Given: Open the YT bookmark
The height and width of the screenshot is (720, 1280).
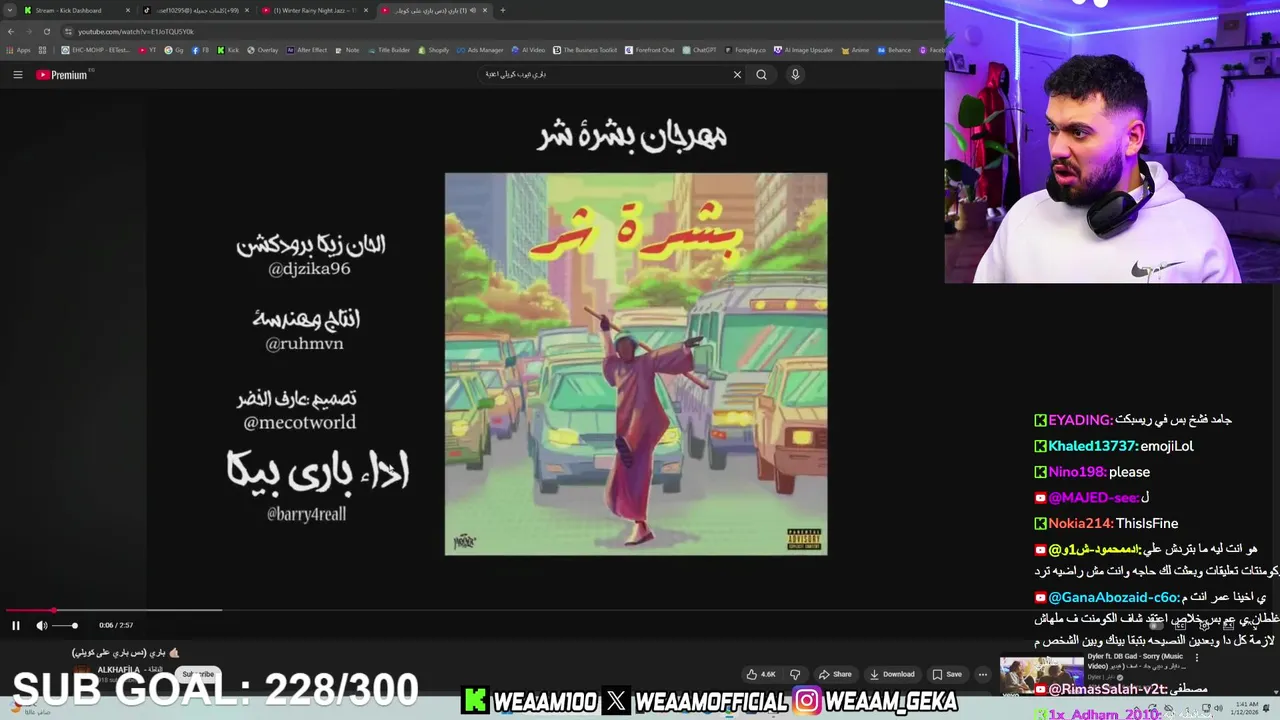Looking at the screenshot, I should pyautogui.click(x=148, y=50).
